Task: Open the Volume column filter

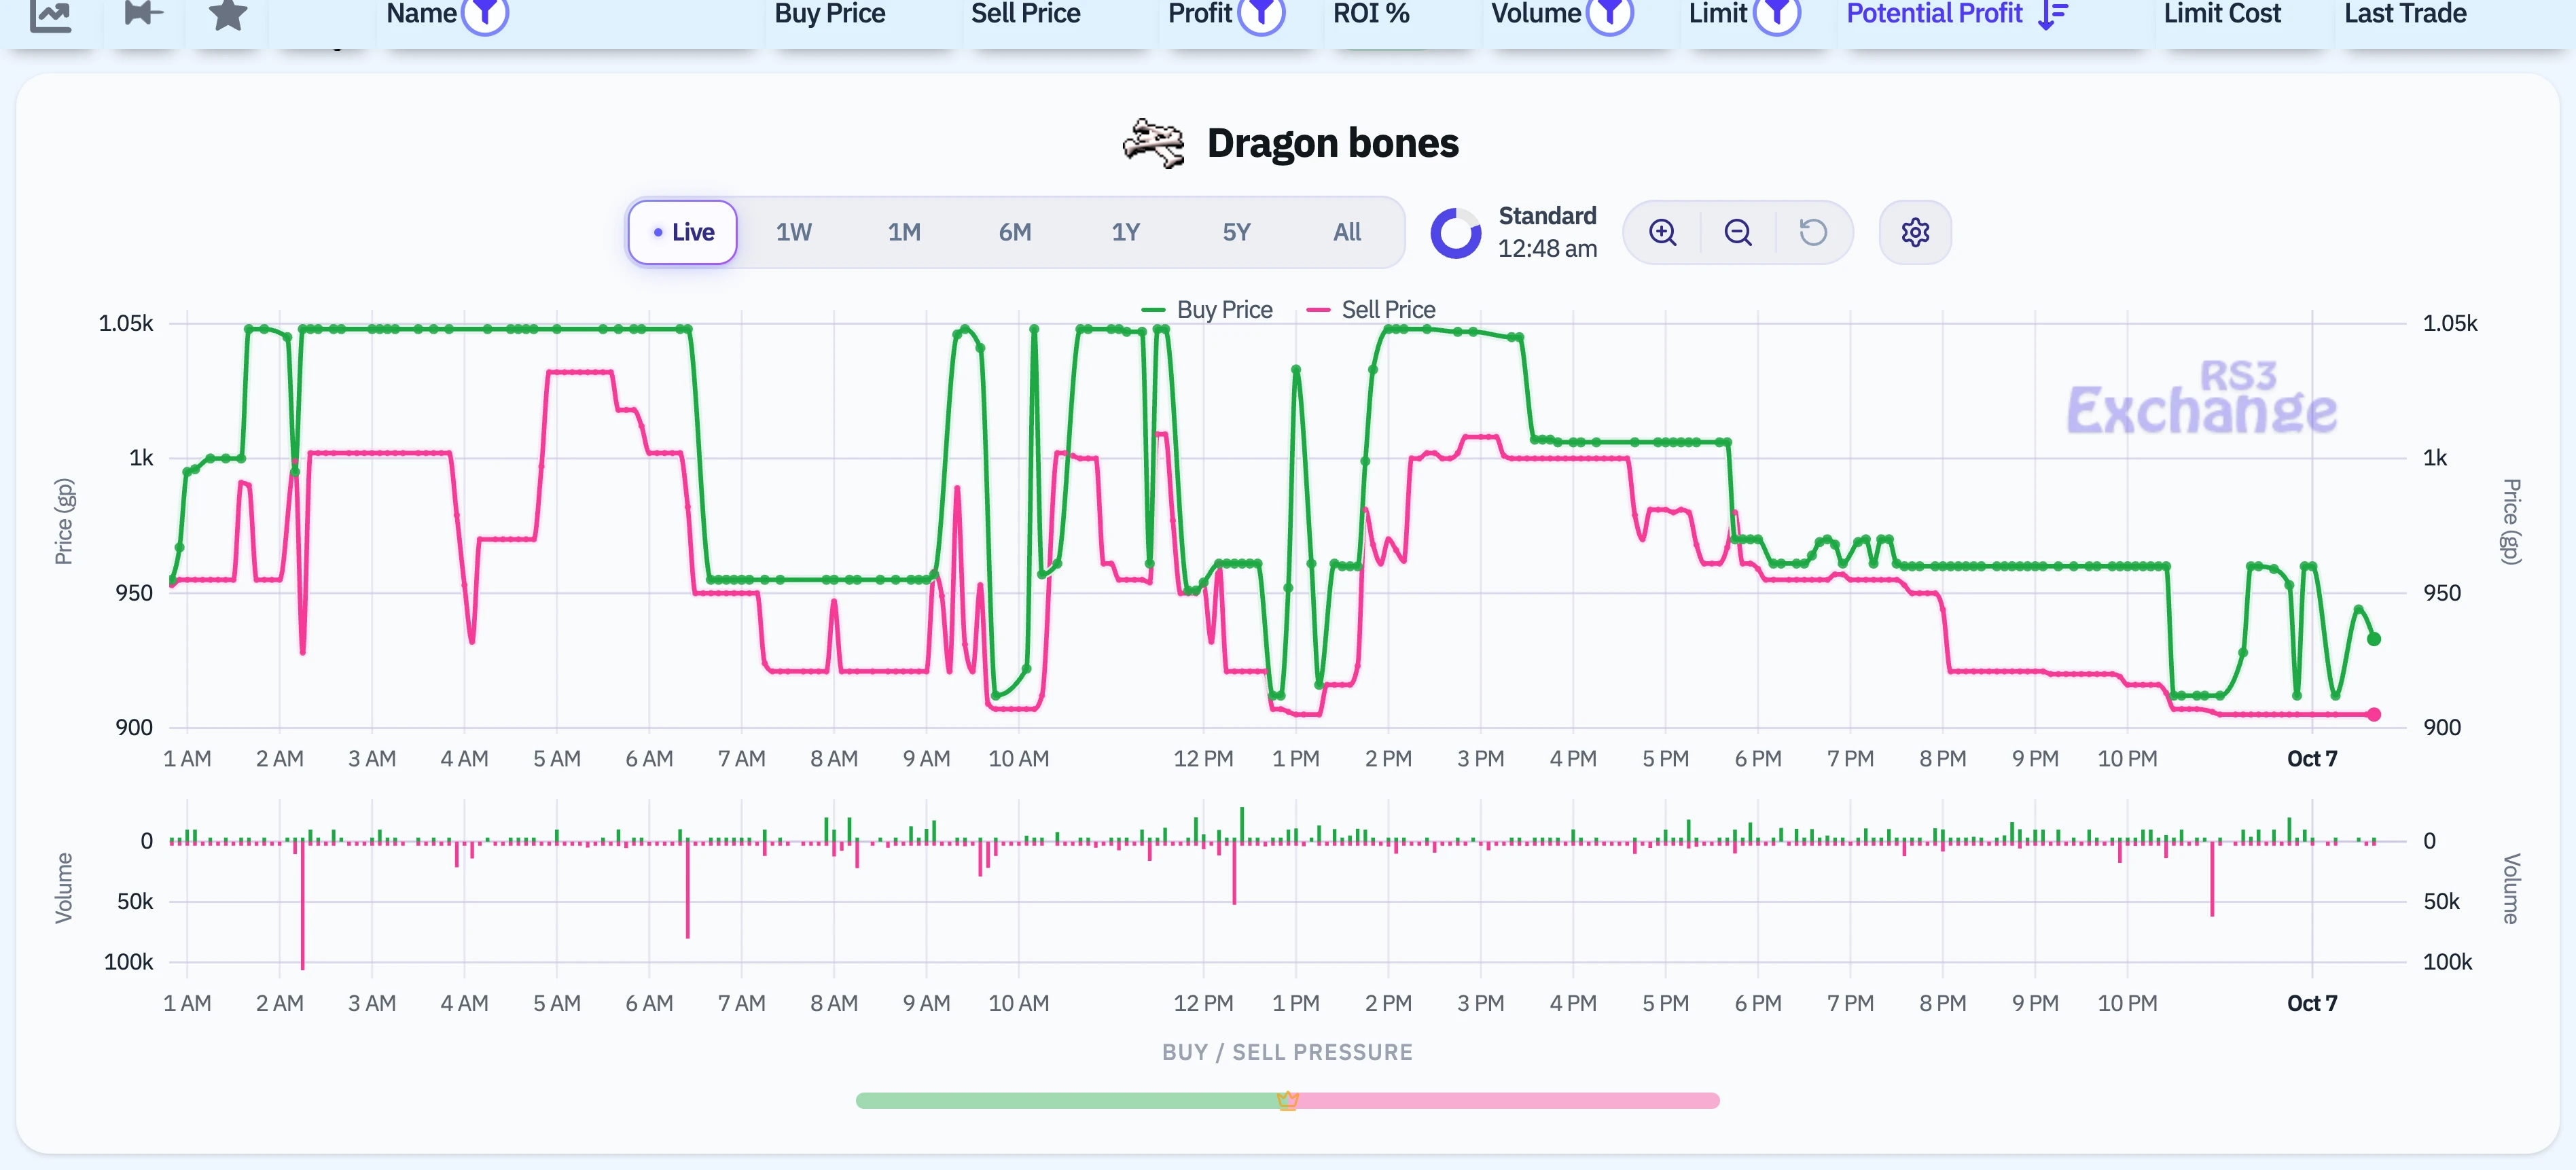Action: coord(1610,13)
